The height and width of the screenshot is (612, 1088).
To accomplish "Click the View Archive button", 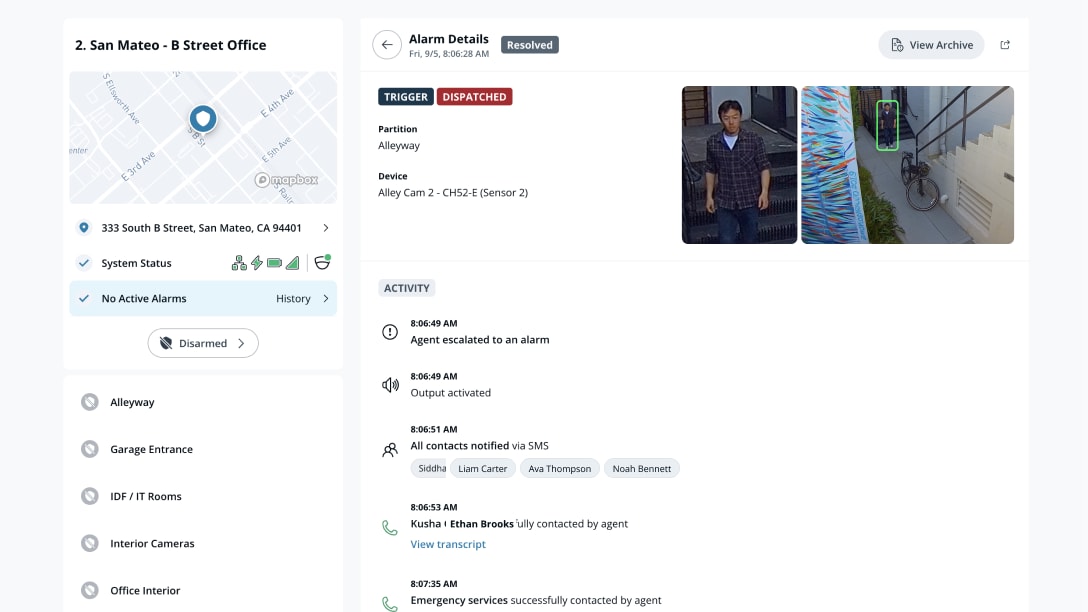I will [931, 45].
